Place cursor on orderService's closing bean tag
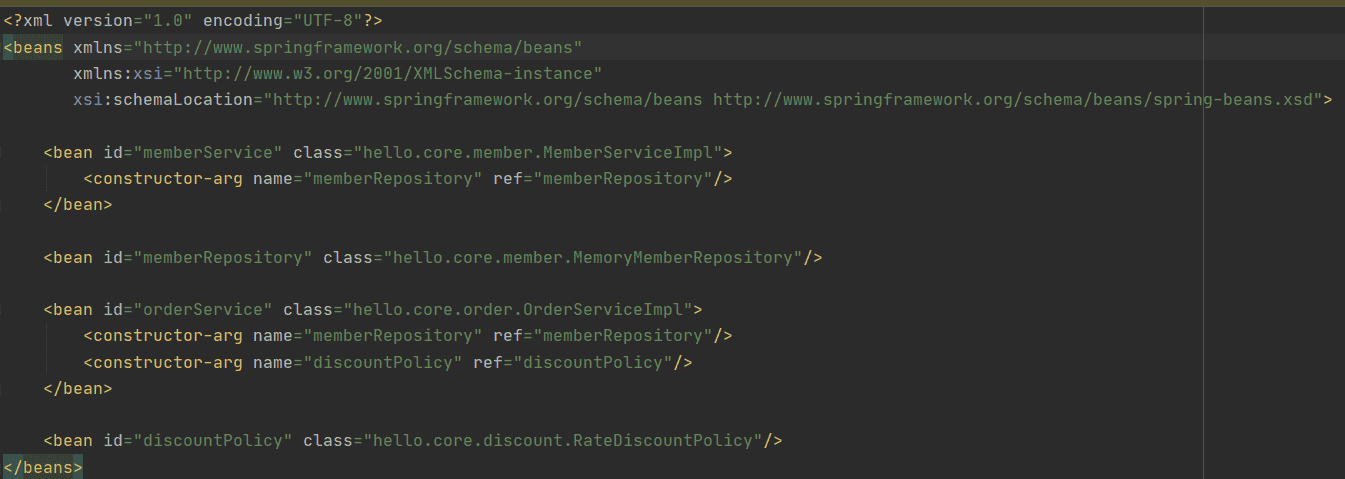Screen dimensions: 1345x479 coord(78,388)
